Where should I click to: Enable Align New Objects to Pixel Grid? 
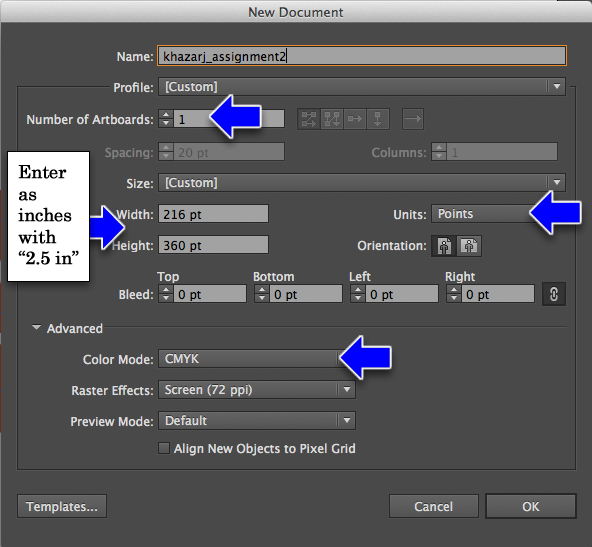click(x=164, y=448)
